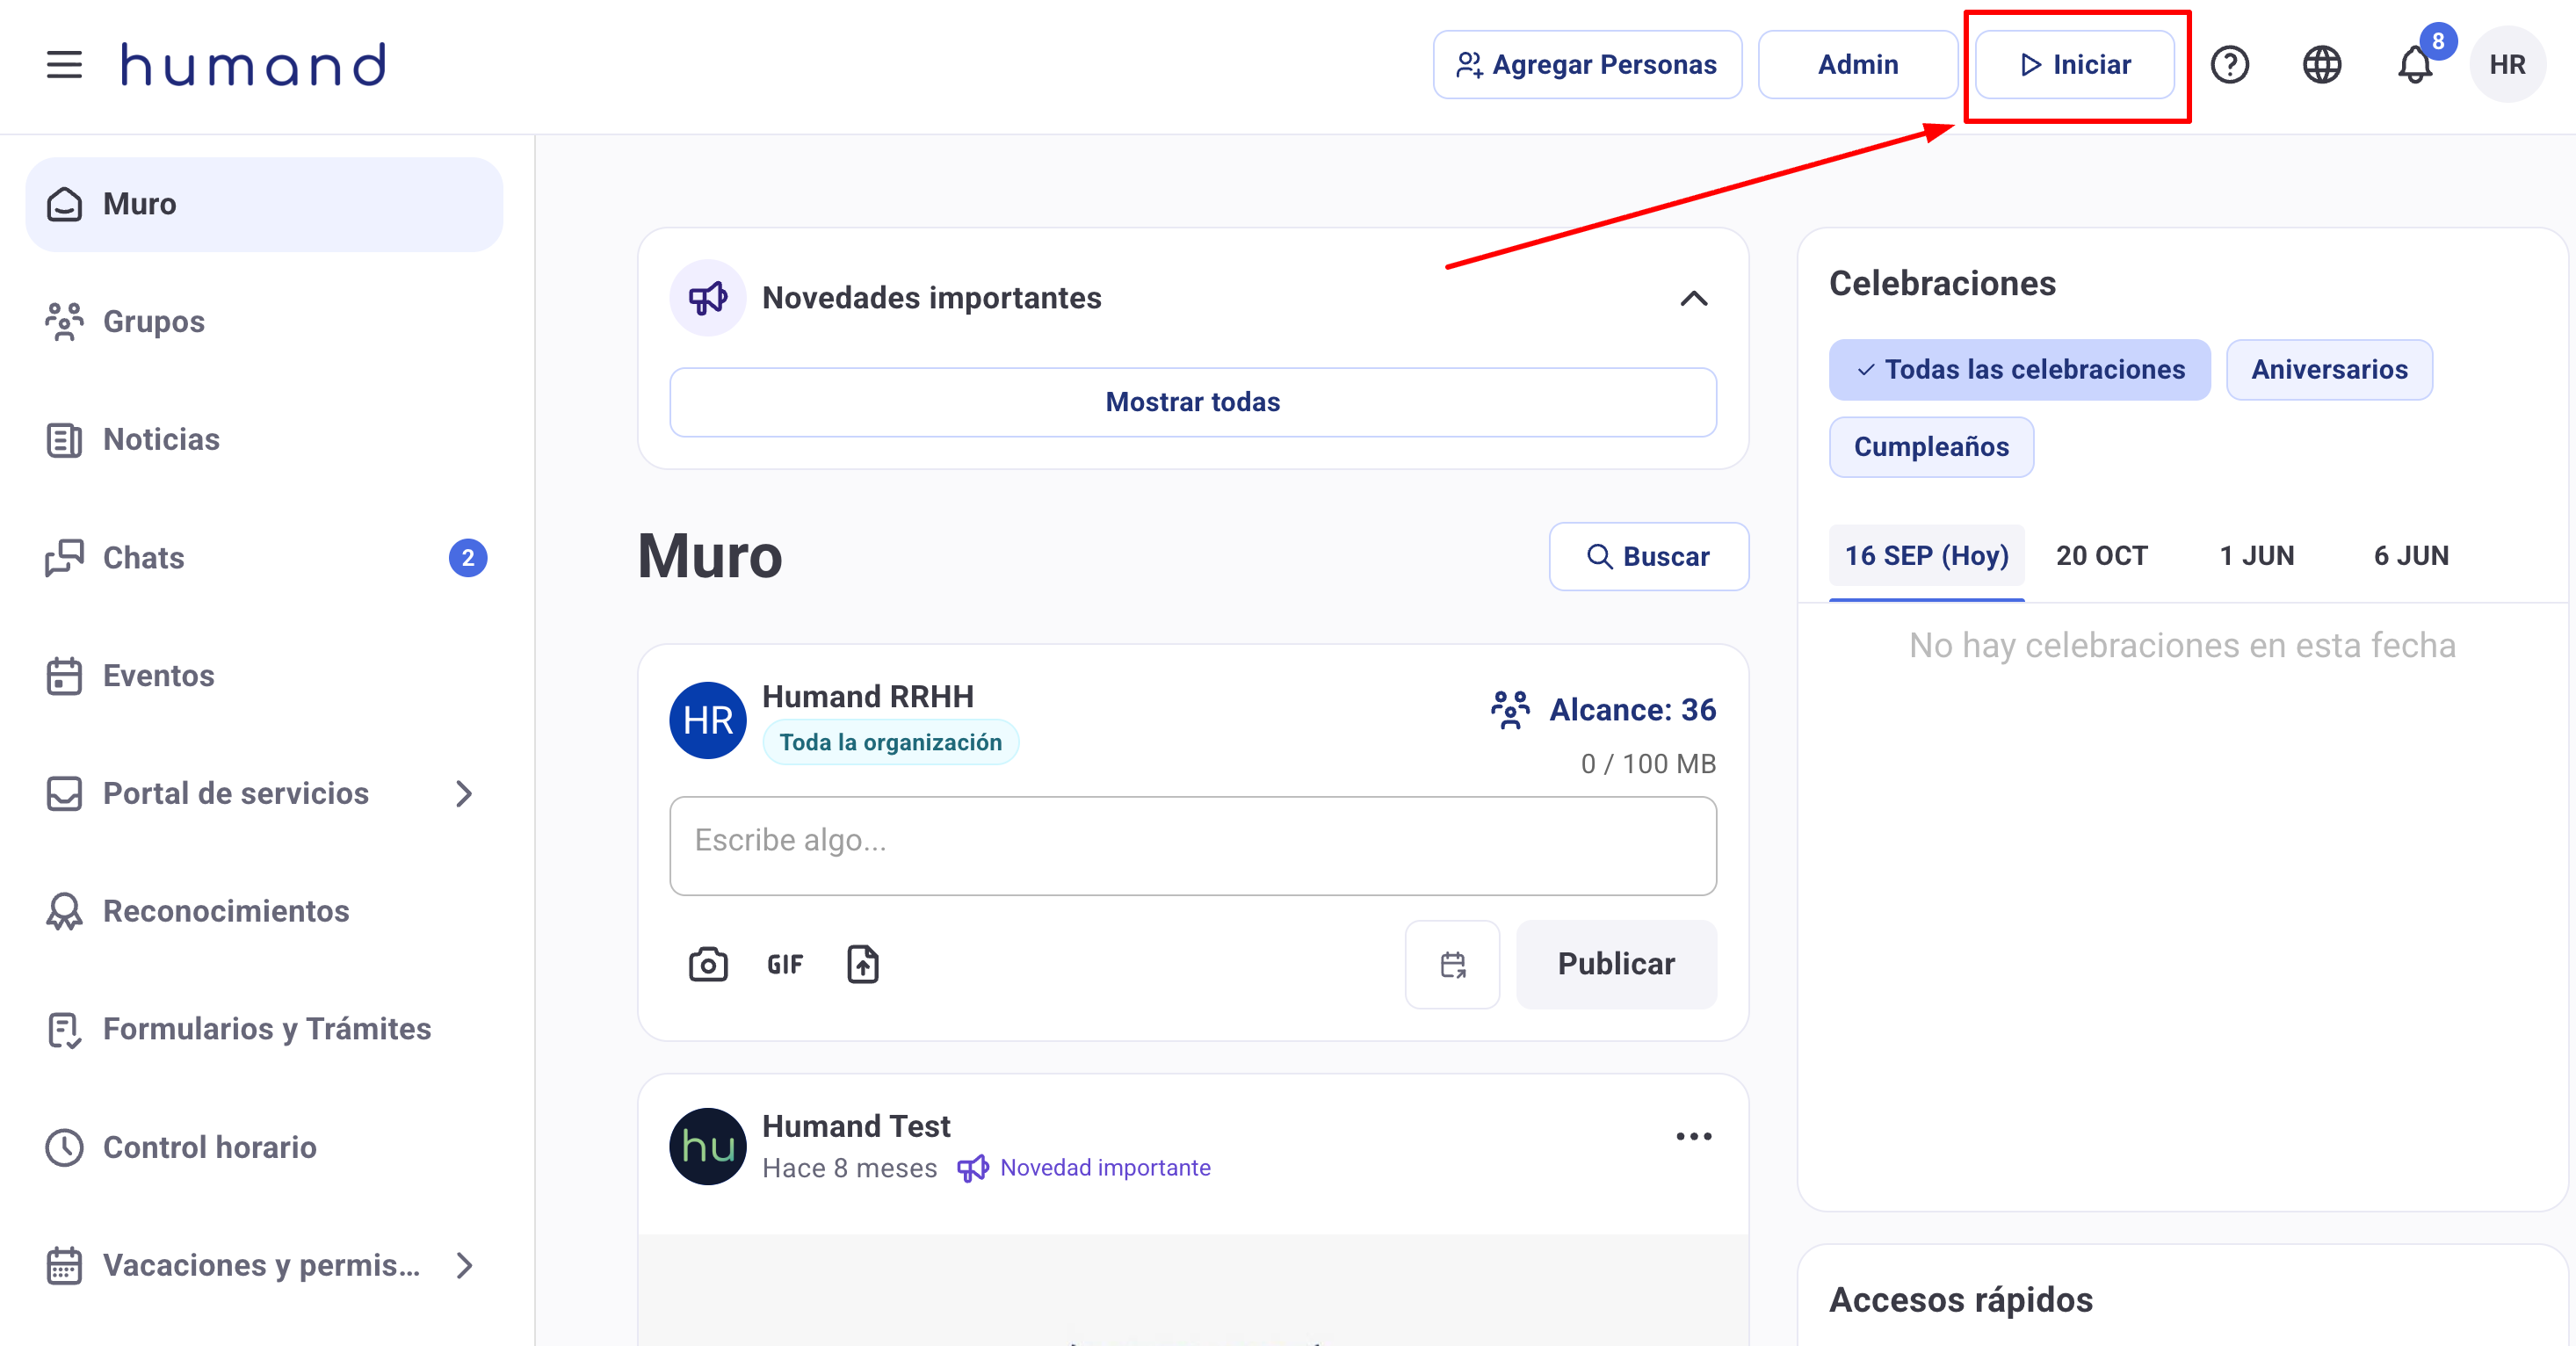The height and width of the screenshot is (1346, 2576).
Task: Select the Aniversarios filter
Action: (2329, 370)
